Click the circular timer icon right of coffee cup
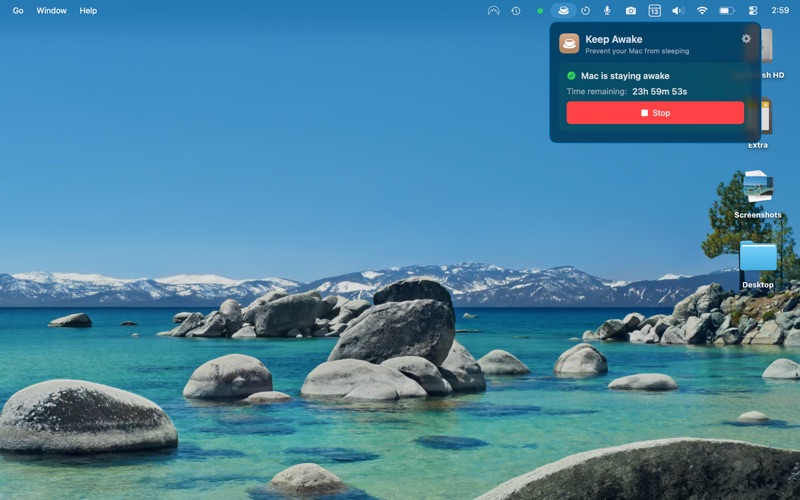 click(x=586, y=11)
